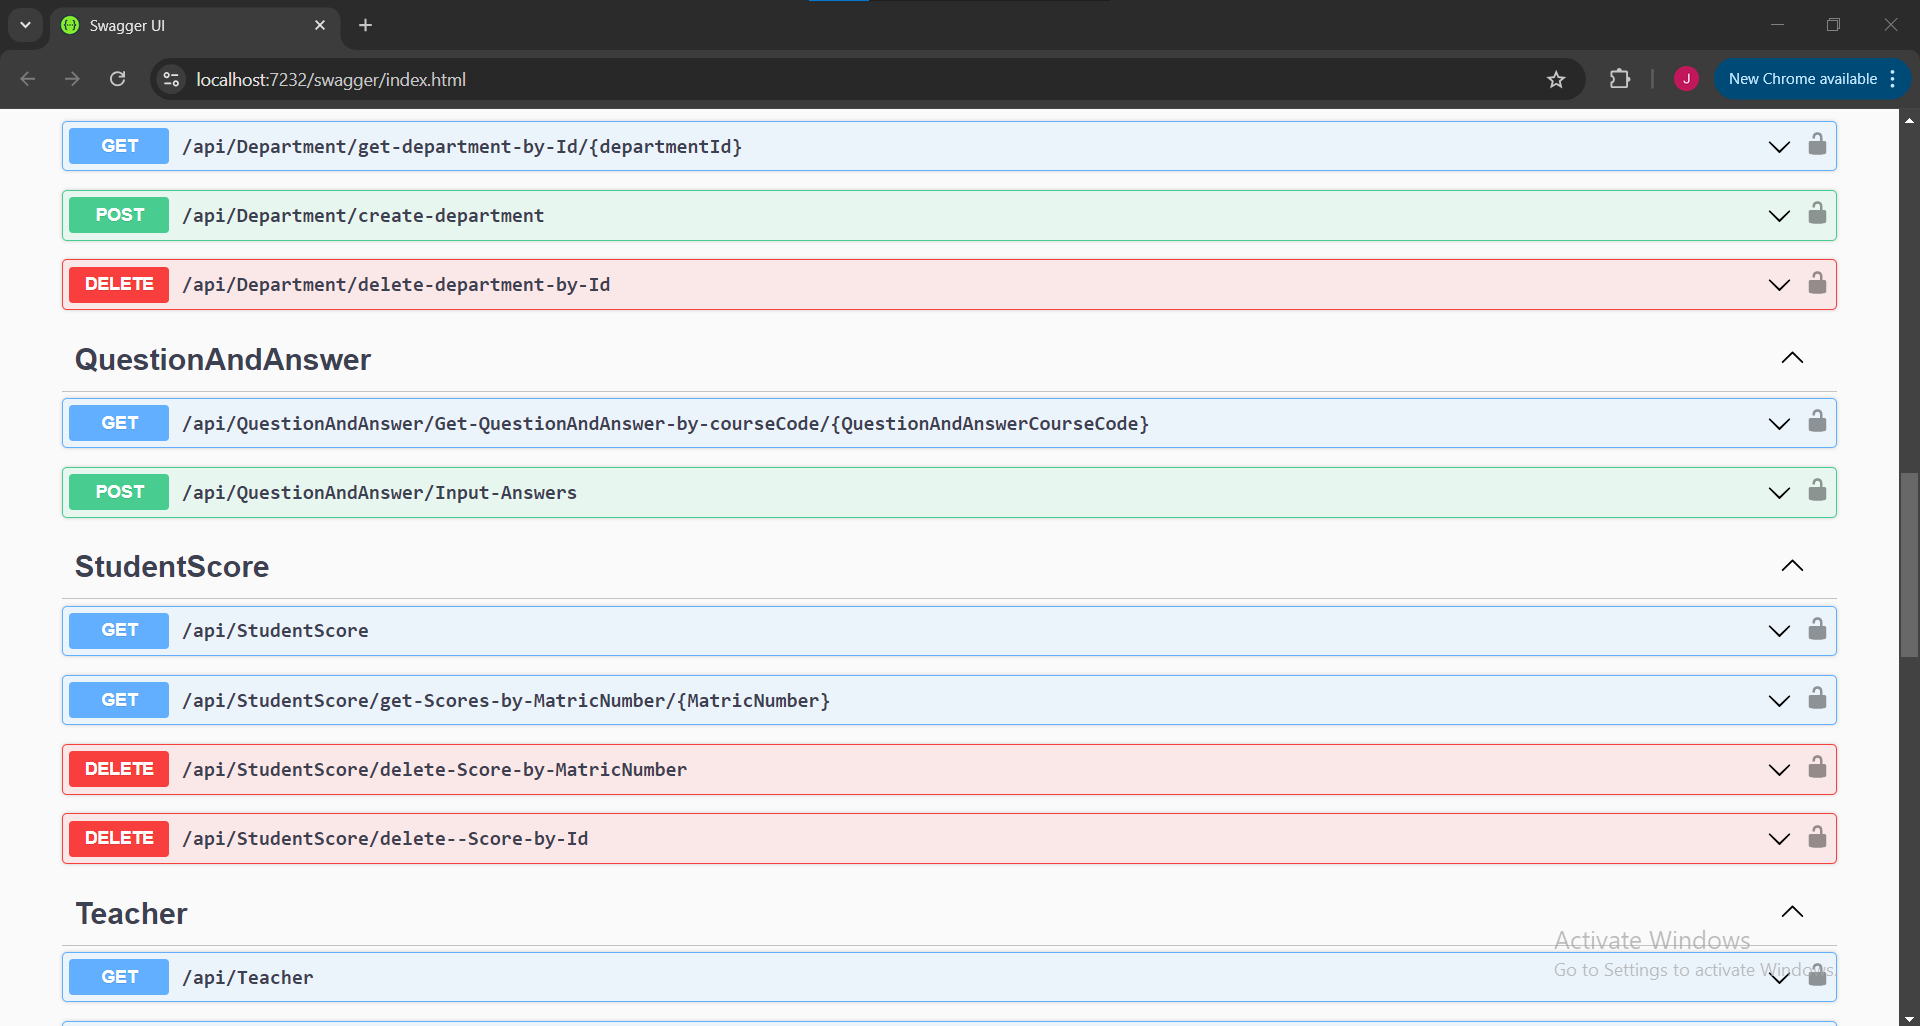Image resolution: width=1920 pixels, height=1026 pixels.
Task: Click lock icon for Input-Answers POST endpoint
Action: coord(1816,491)
